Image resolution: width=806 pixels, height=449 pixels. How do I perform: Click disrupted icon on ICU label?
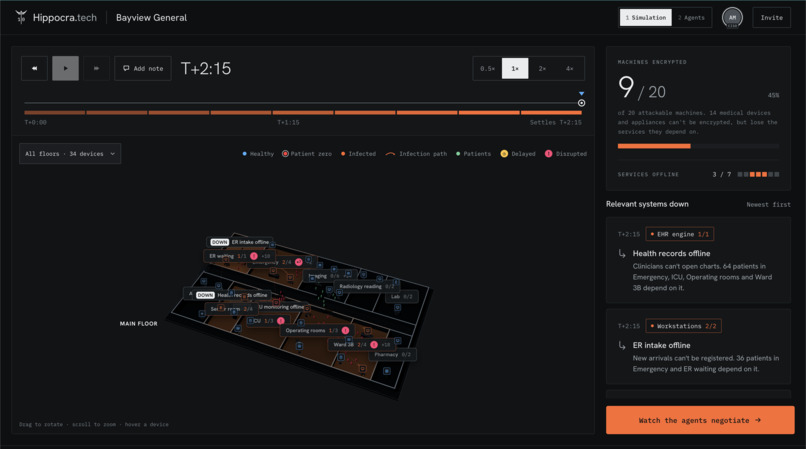point(281,321)
